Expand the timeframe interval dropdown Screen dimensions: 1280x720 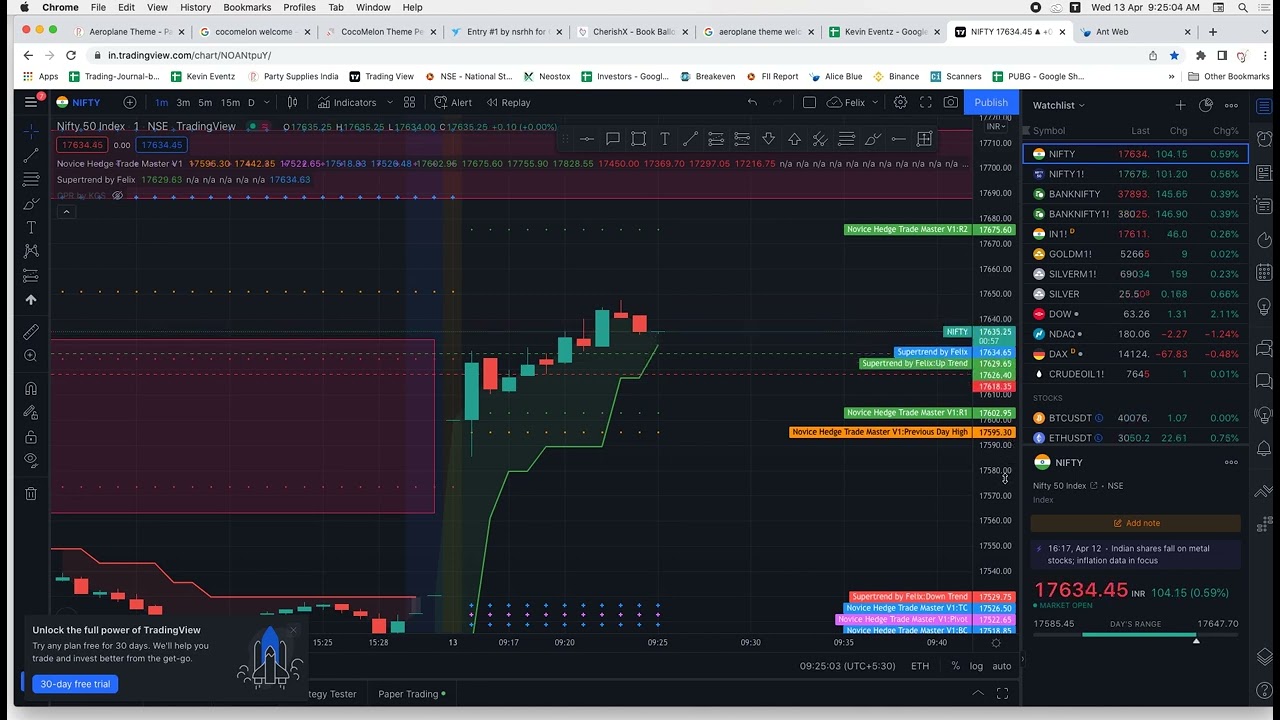[267, 102]
